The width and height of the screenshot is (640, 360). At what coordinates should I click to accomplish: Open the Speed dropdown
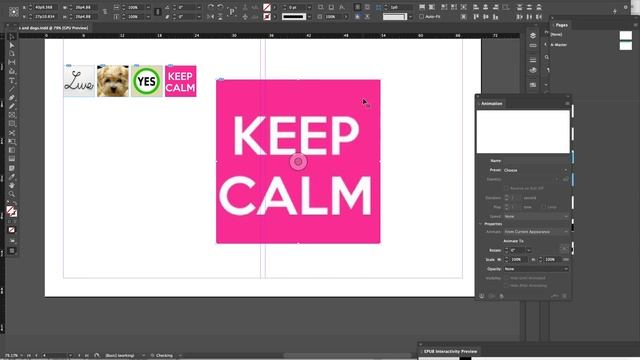click(x=535, y=216)
